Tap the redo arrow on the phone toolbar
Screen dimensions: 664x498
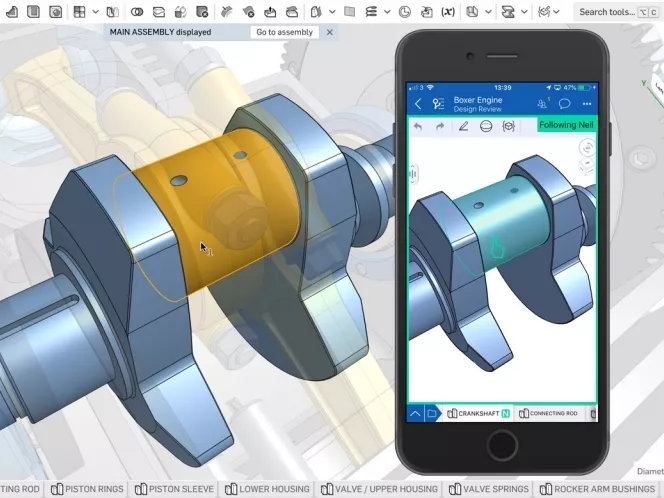pyautogui.click(x=440, y=126)
